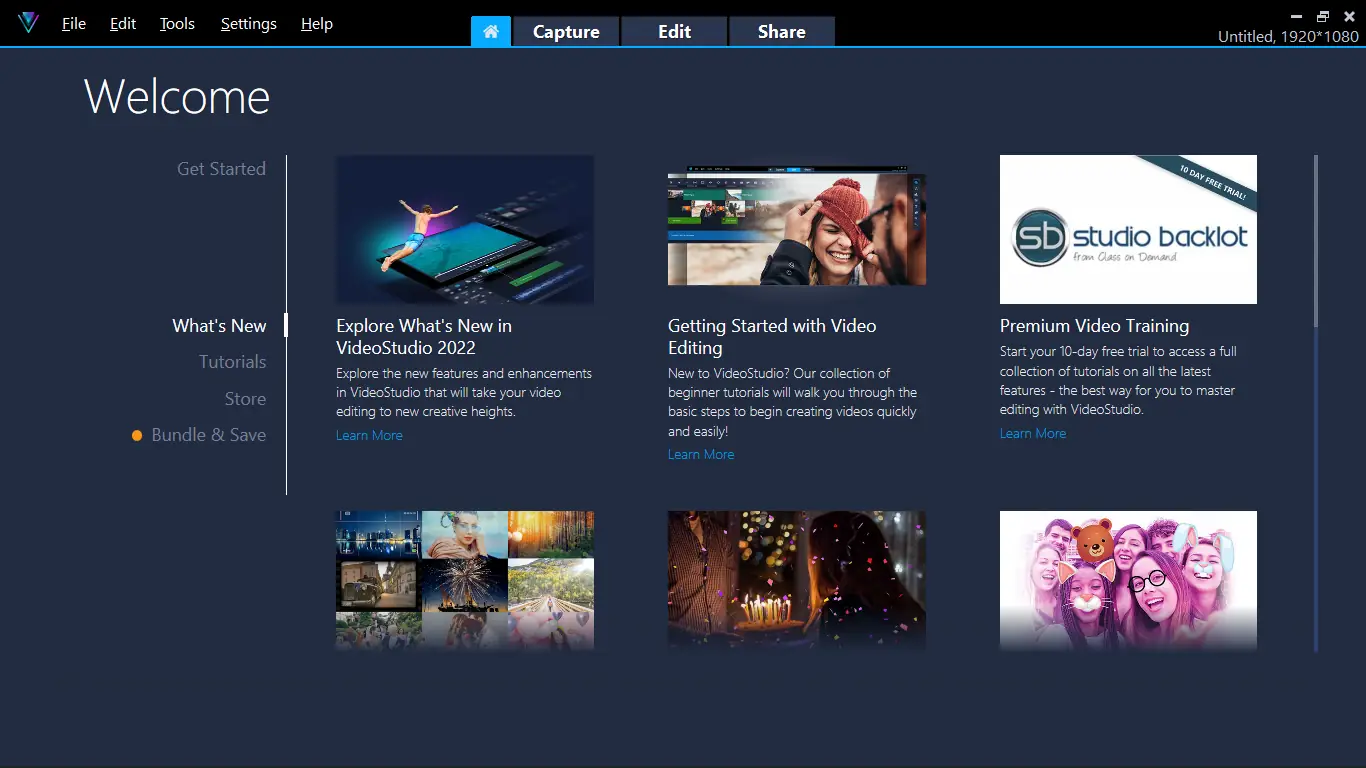Open the Settings menu
1366x768 pixels.
click(x=248, y=23)
